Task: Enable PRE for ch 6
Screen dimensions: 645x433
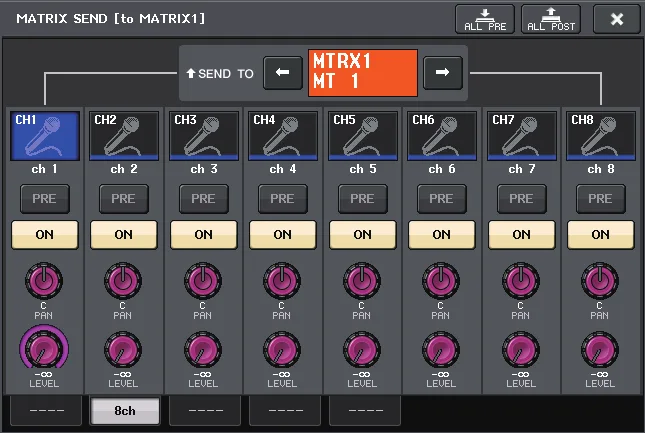Action: [441, 199]
